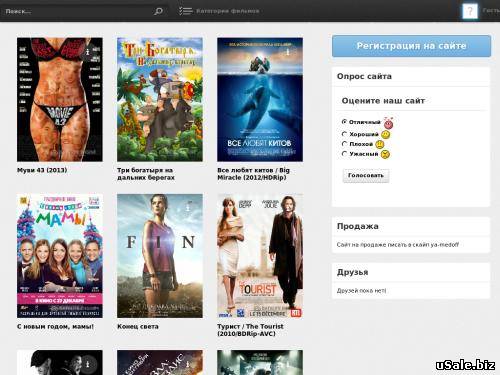Open the Турист / The Tourist title link
This screenshot has width=500, height=375.
[250, 330]
